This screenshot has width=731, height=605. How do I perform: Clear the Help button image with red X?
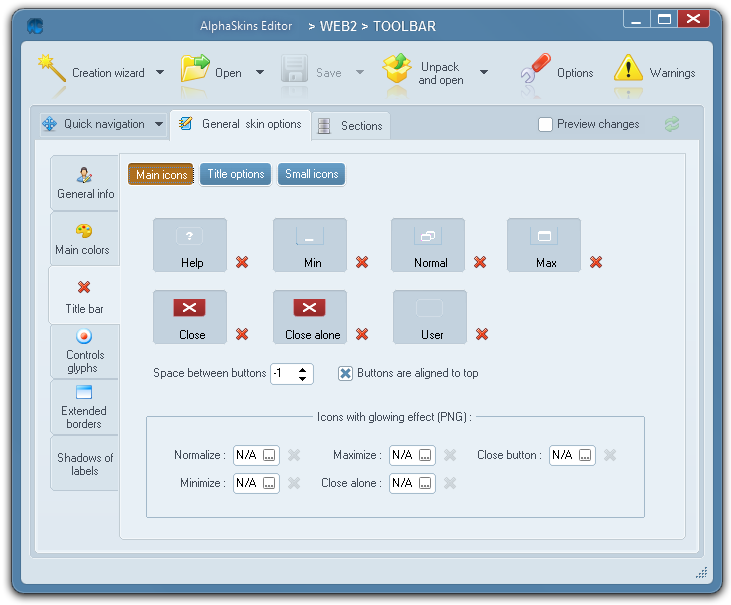(x=242, y=262)
